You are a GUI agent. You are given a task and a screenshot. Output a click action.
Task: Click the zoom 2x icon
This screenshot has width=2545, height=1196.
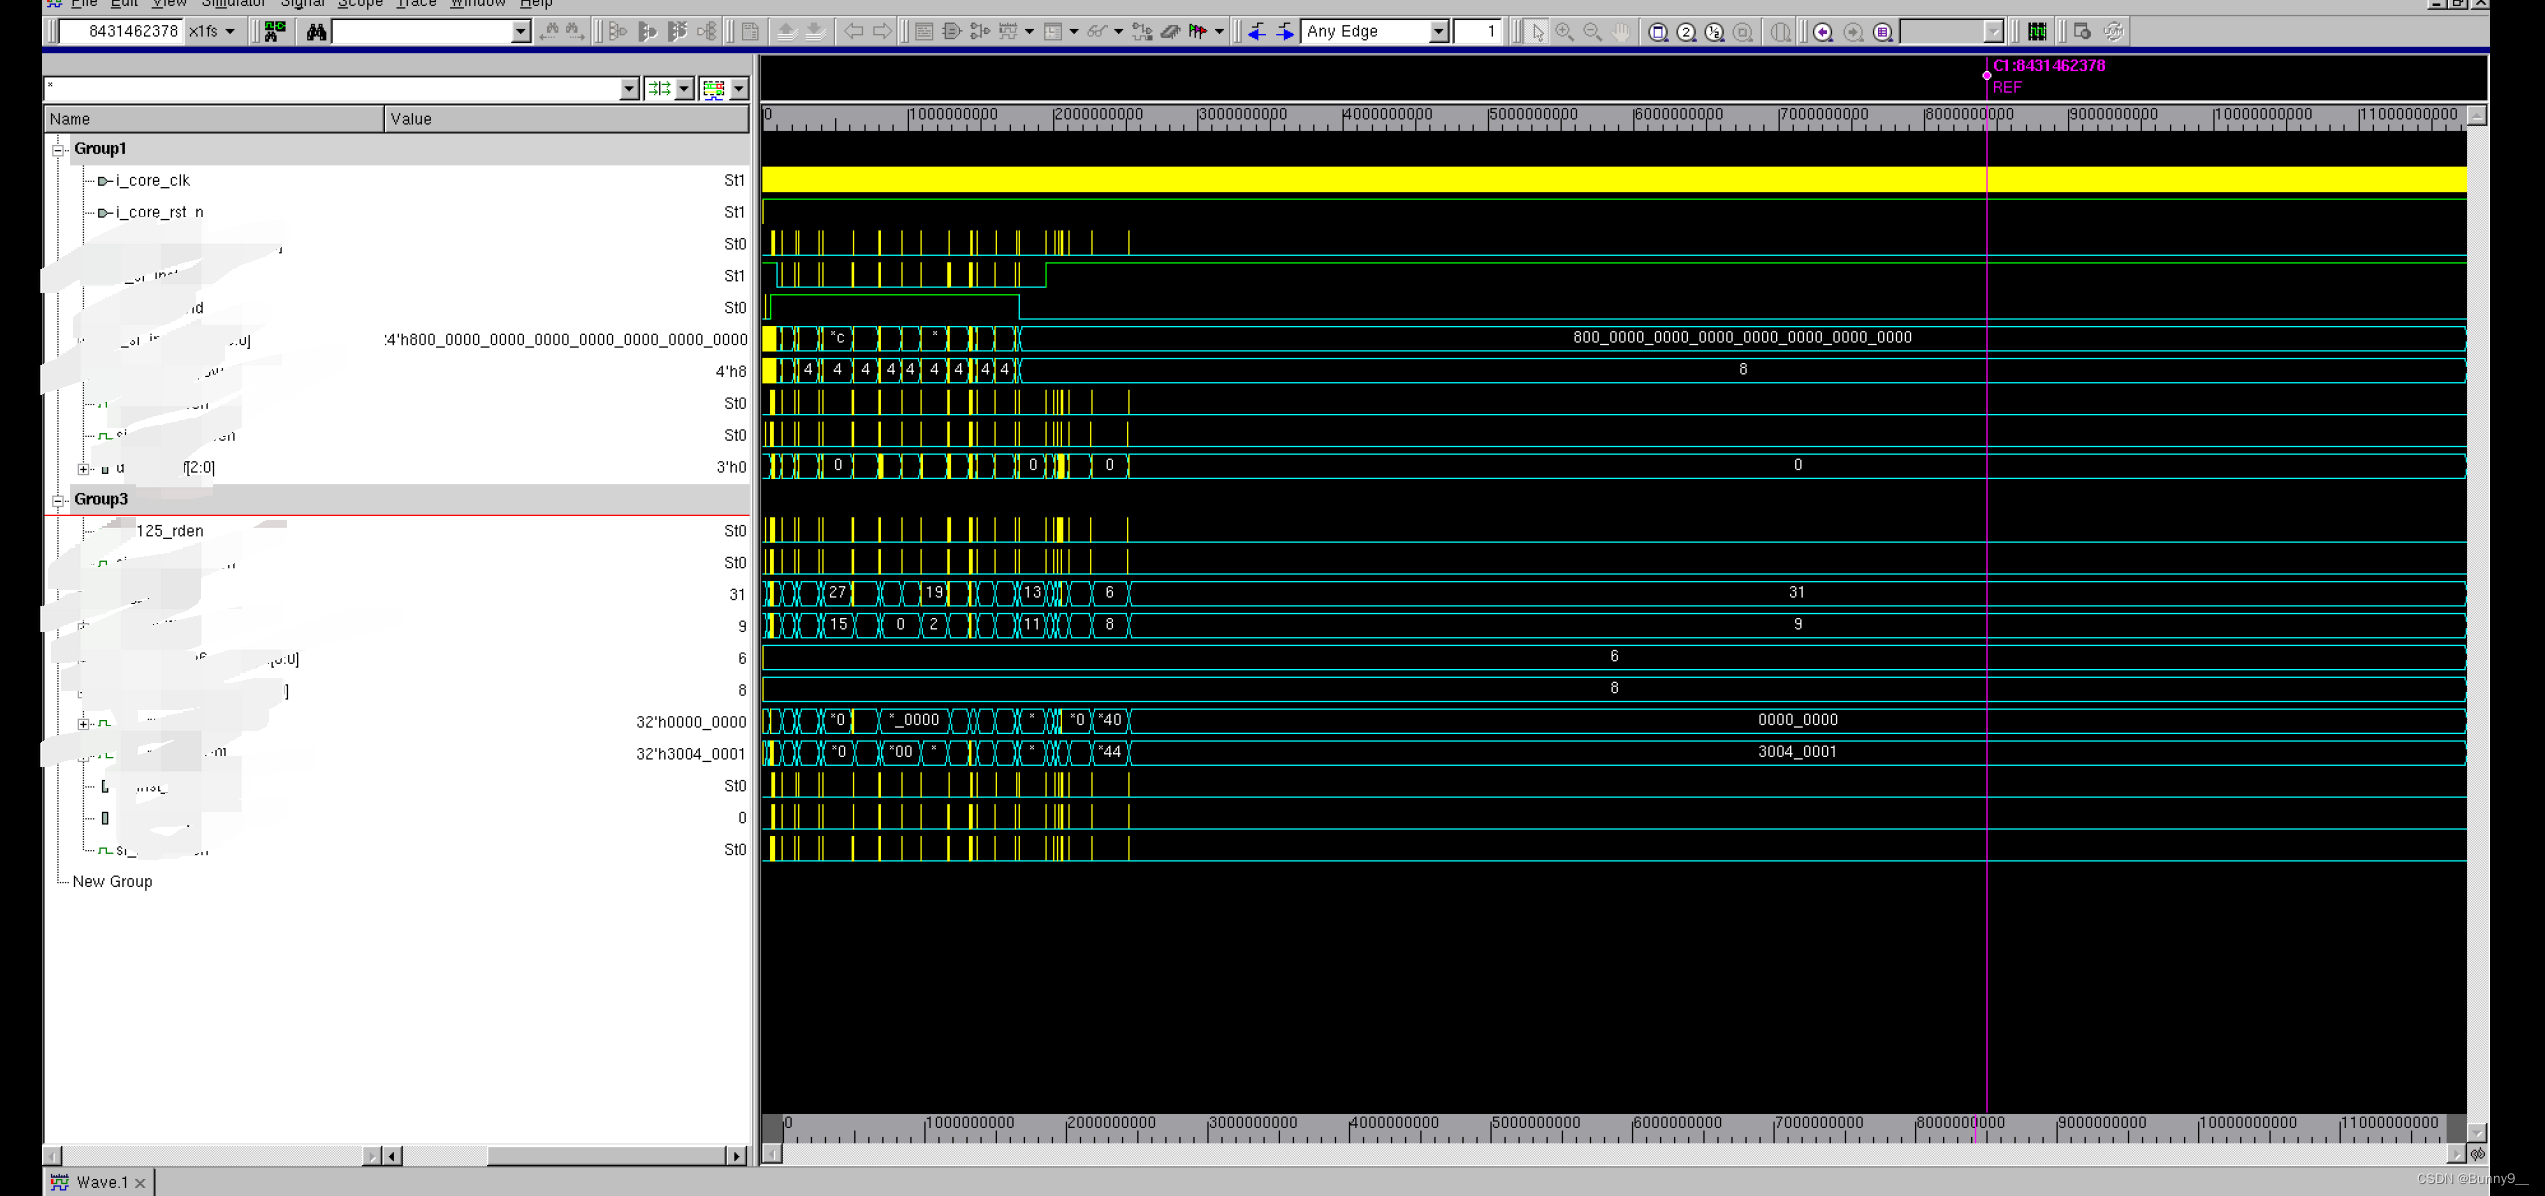tap(1686, 32)
